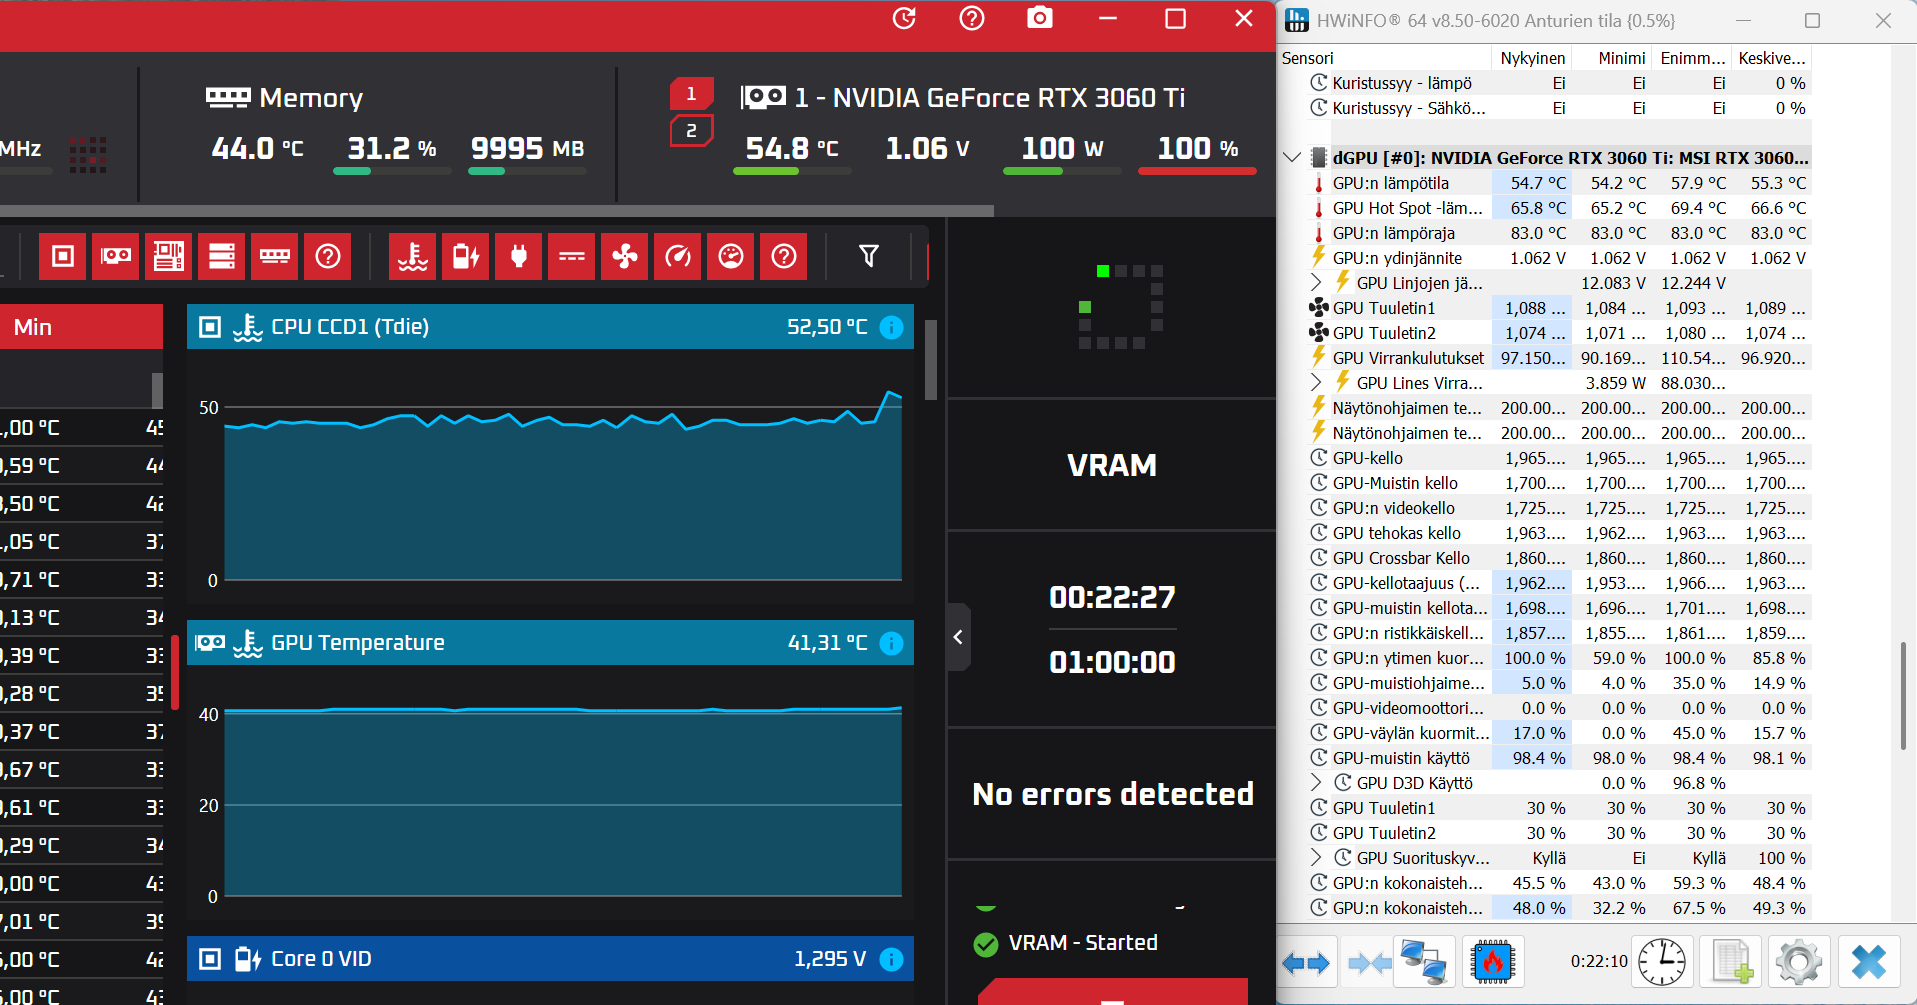Viewport: 1917px width, 1005px height.
Task: Open HWiNFO remote monitoring computers button
Action: click(1424, 963)
